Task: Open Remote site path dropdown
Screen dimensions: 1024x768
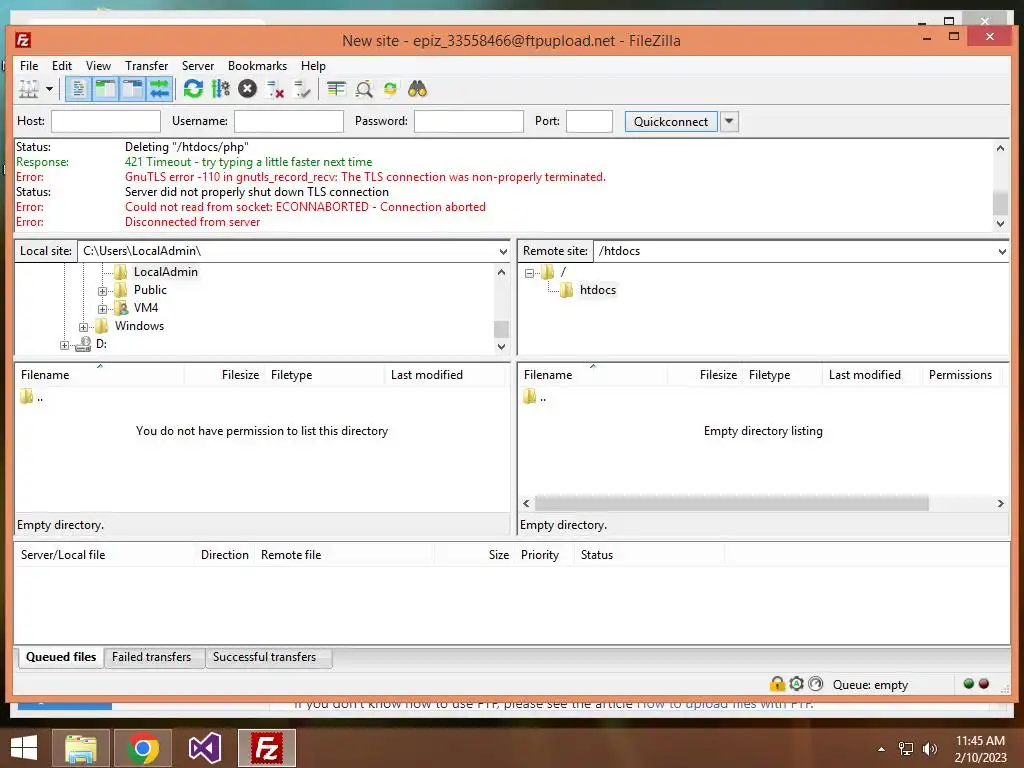Action: pos(1002,251)
